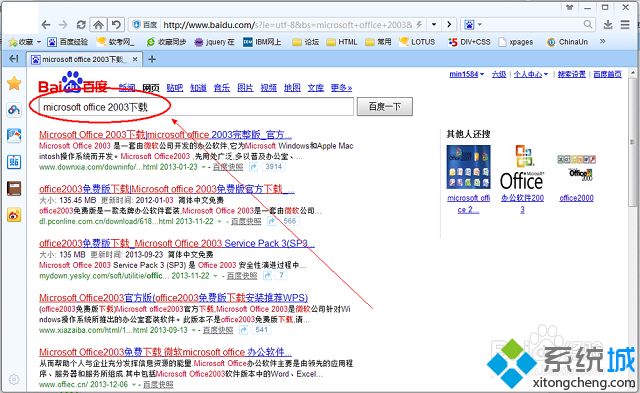Switch to 视频 search category
This screenshot has width=640, height=393.
pos(269,88)
